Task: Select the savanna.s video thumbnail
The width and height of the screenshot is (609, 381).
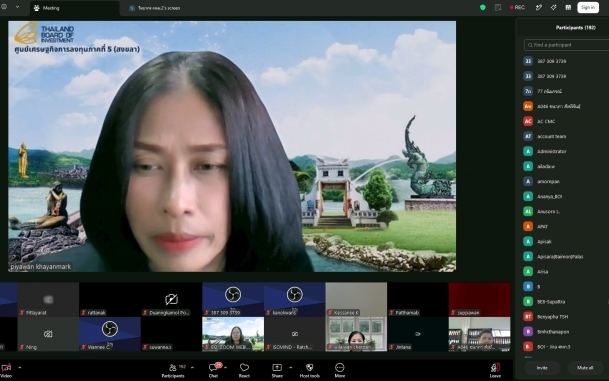Action: [171, 334]
